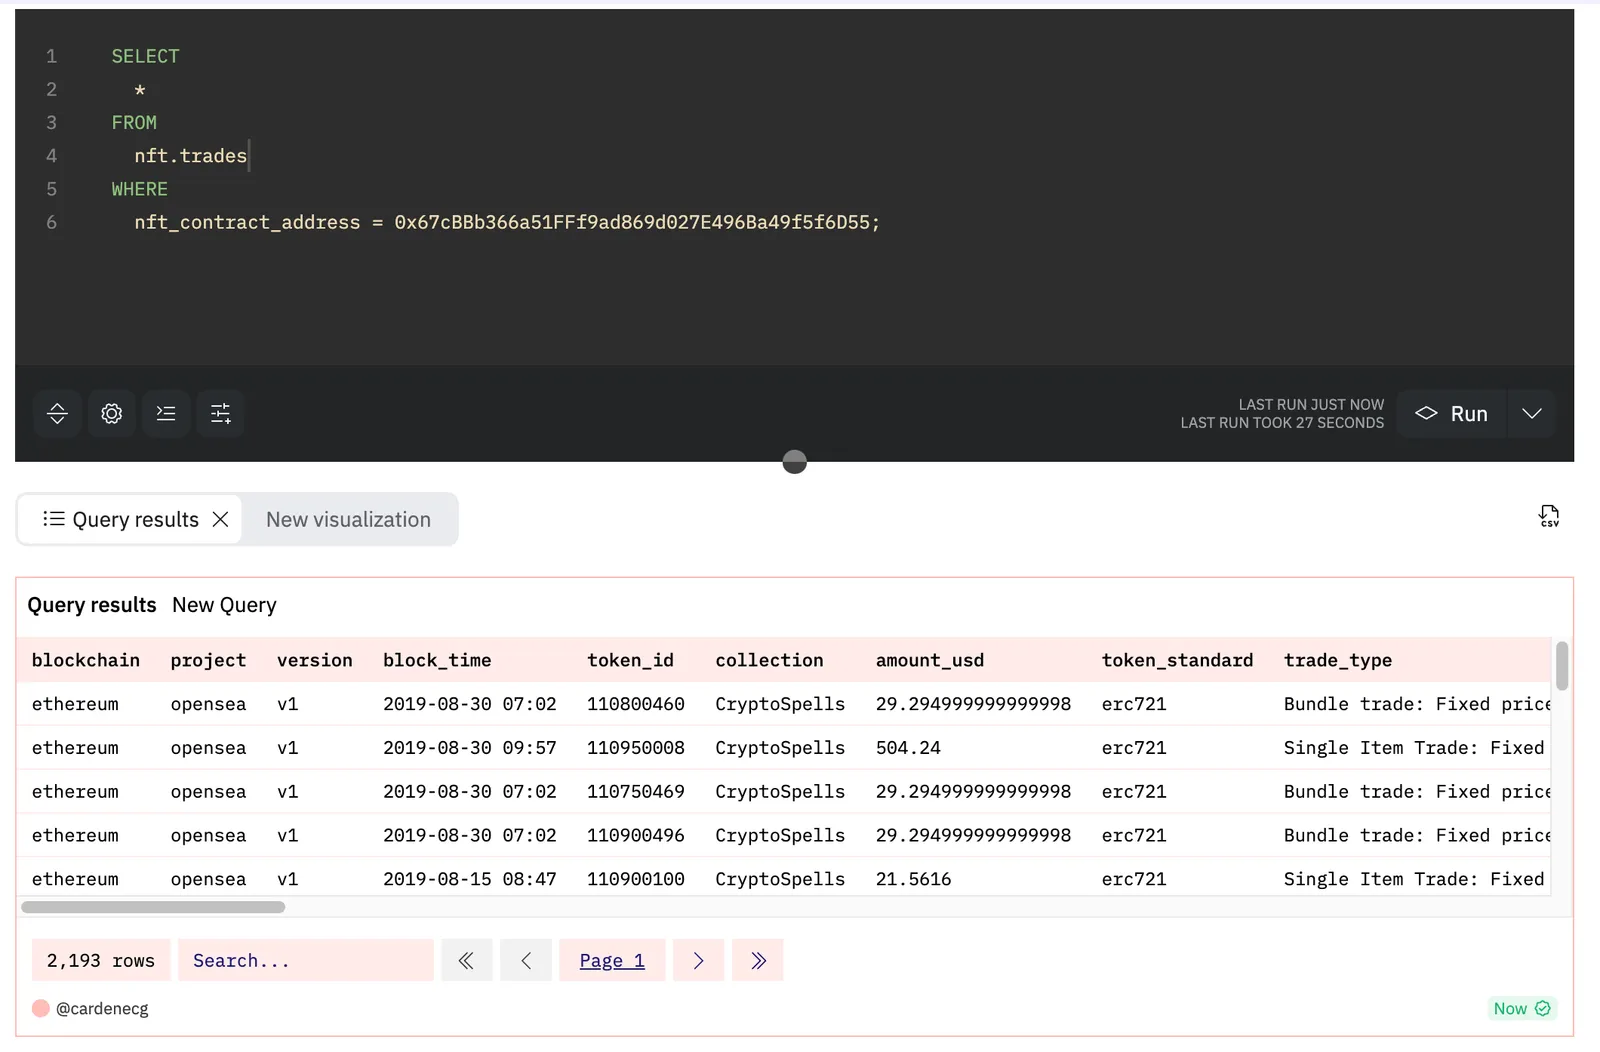Sort by the blockchain column header
1600x1052 pixels.
click(86, 660)
